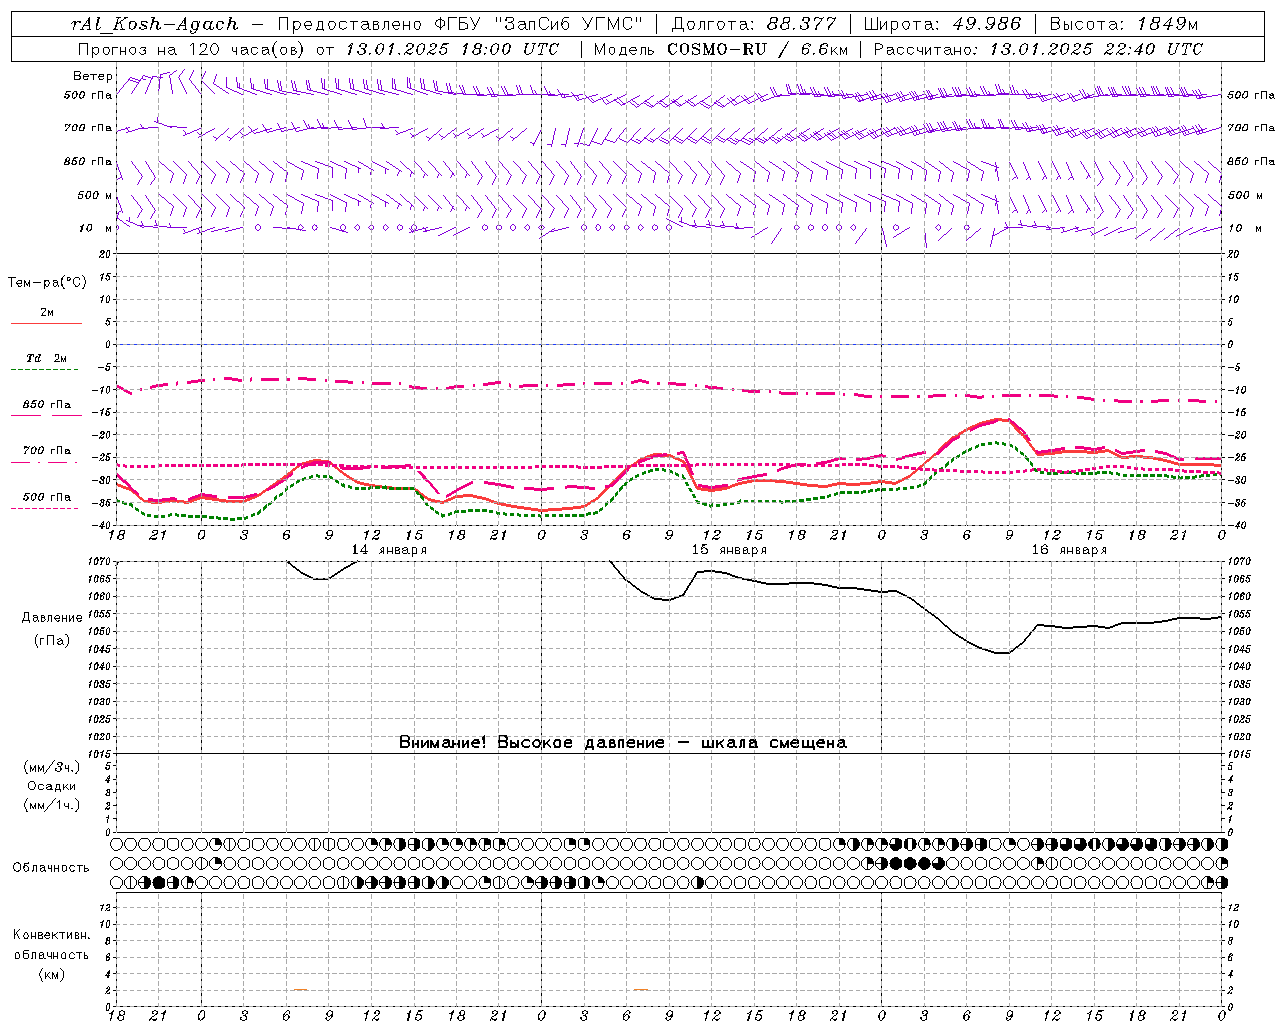Viewport: 1280px width, 1024px height.
Task: Click the 700 гПа temperature legend entry
Action: [x=47, y=451]
